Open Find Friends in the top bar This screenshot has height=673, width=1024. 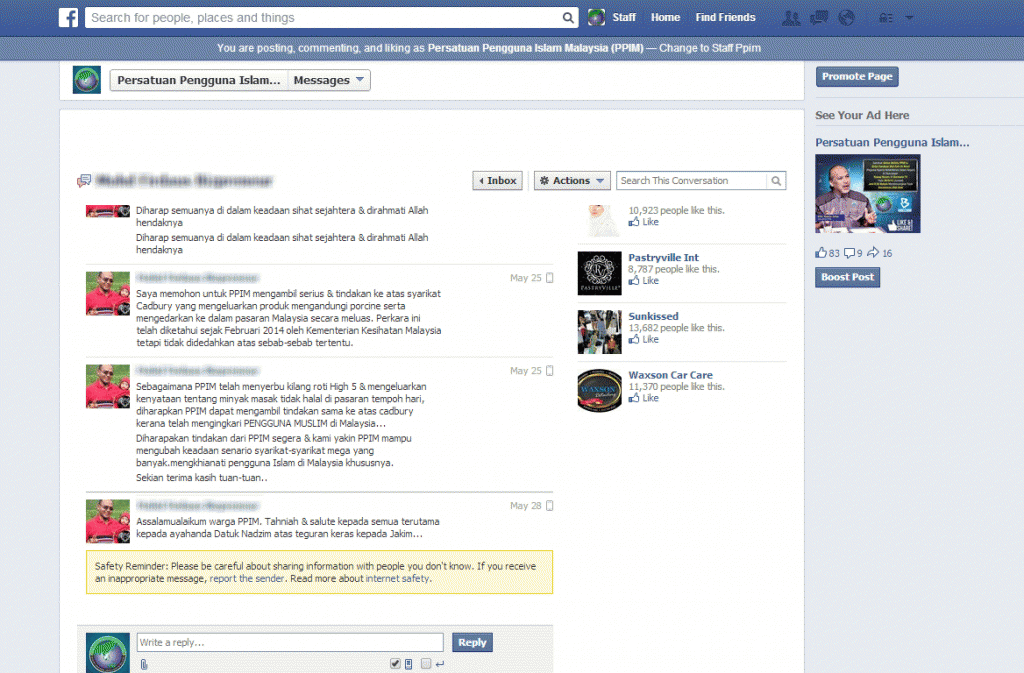point(725,18)
